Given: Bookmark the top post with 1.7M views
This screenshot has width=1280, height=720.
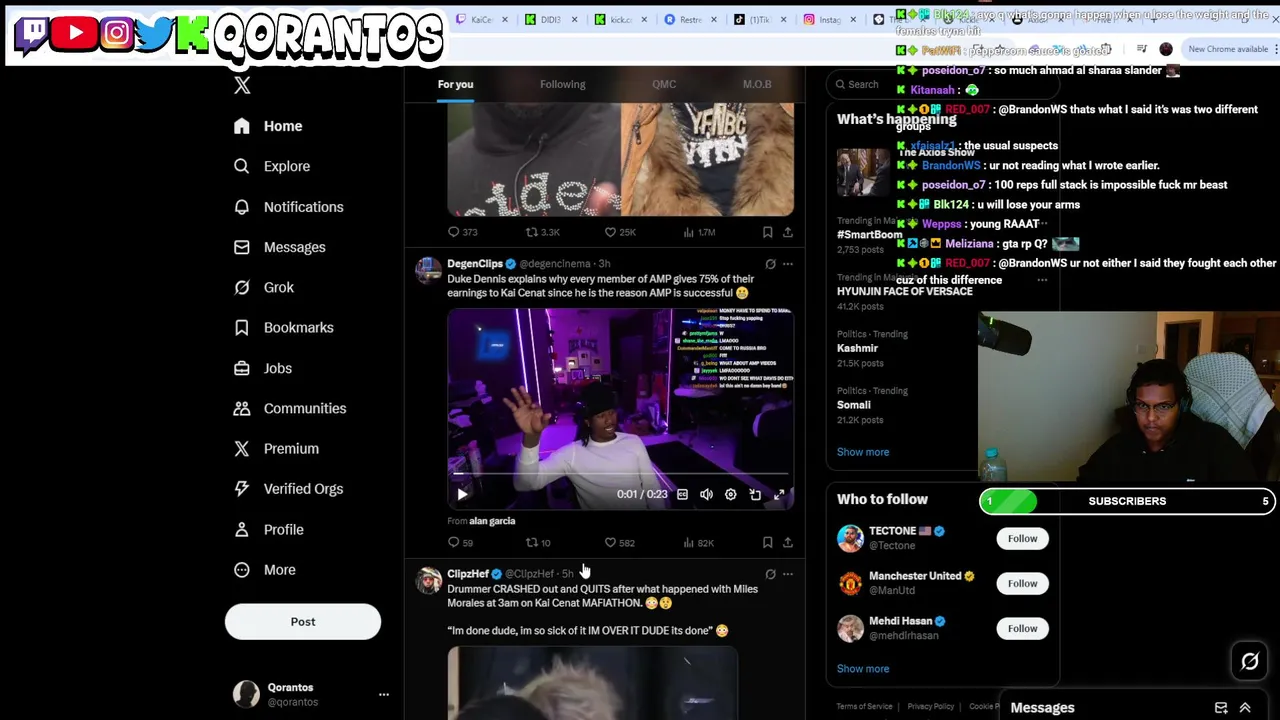Looking at the screenshot, I should pos(767,232).
